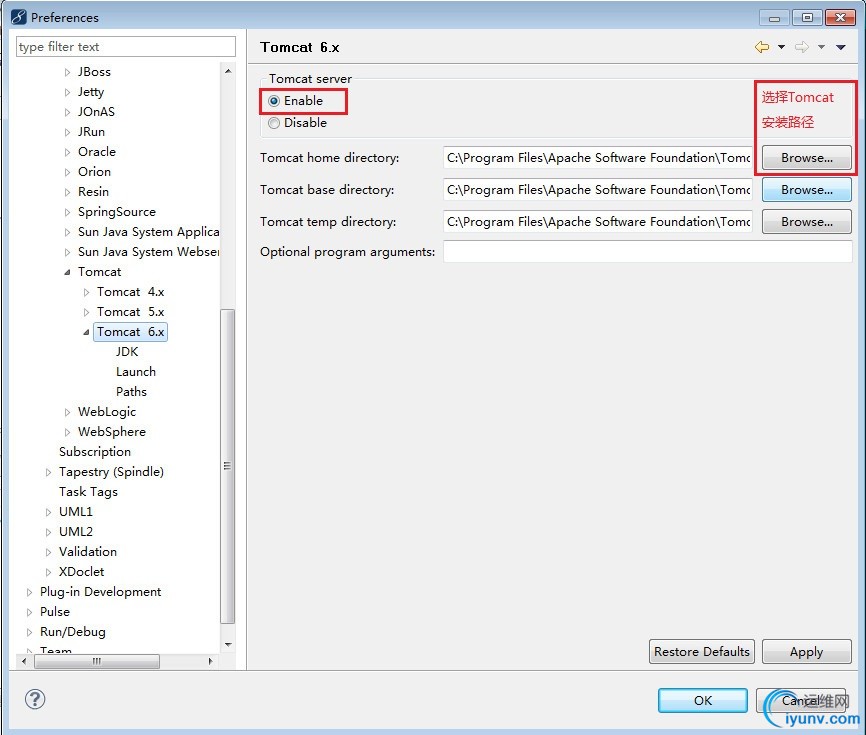Click the Apply button

806,652
